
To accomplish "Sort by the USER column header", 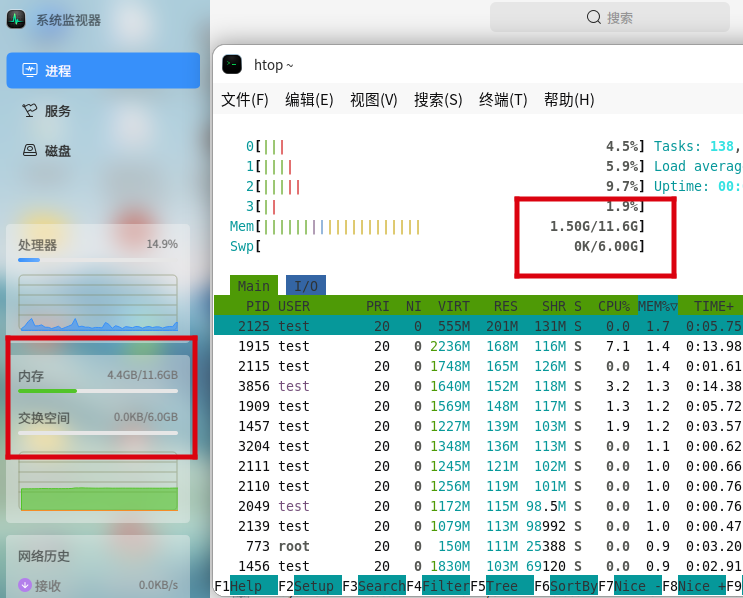I will pos(294,306).
